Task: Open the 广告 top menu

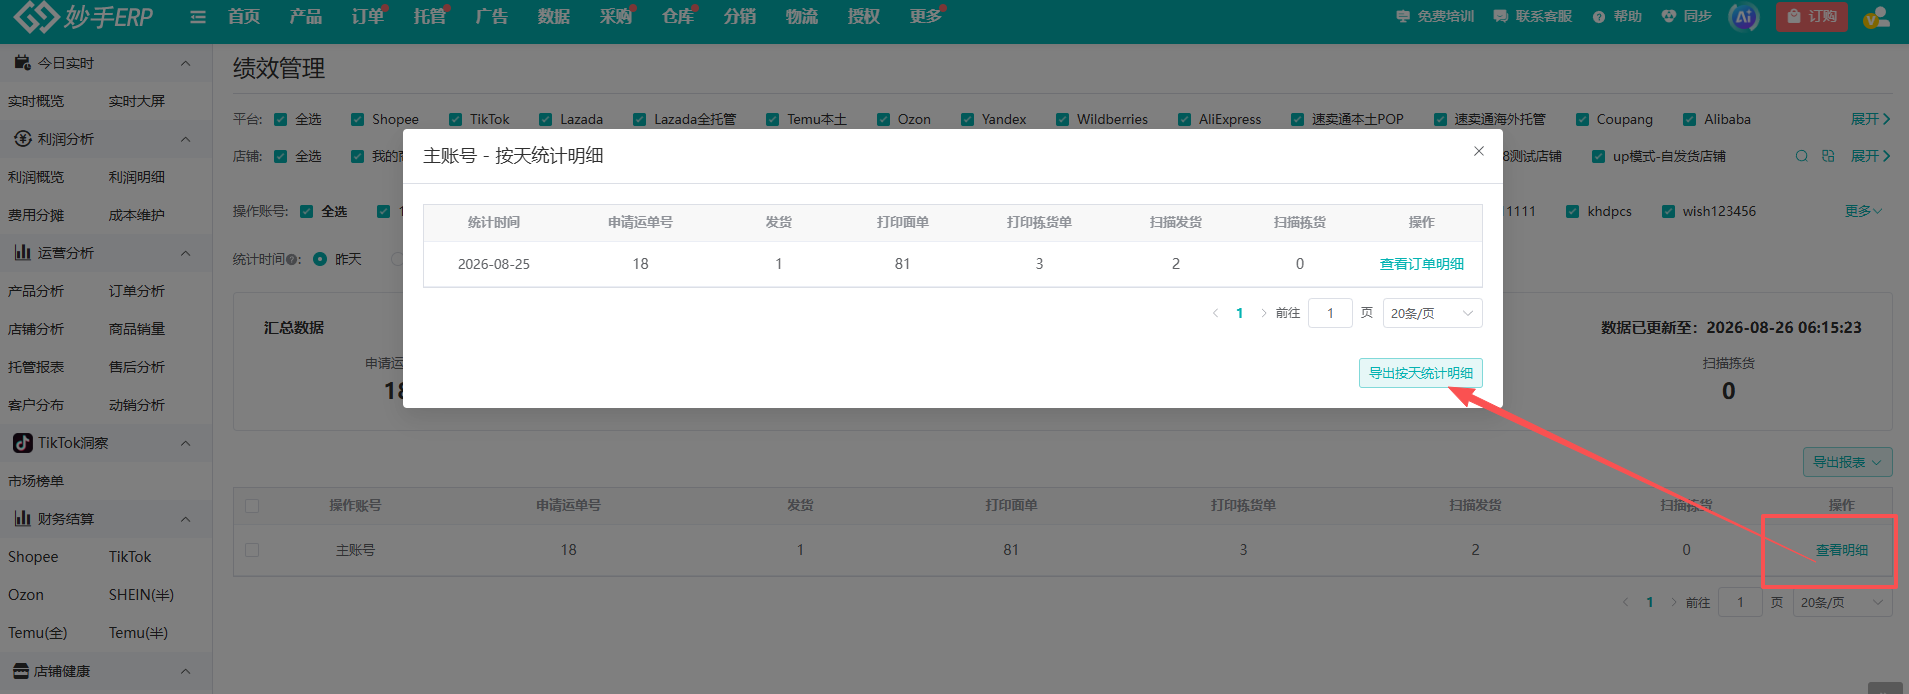Action: [492, 17]
